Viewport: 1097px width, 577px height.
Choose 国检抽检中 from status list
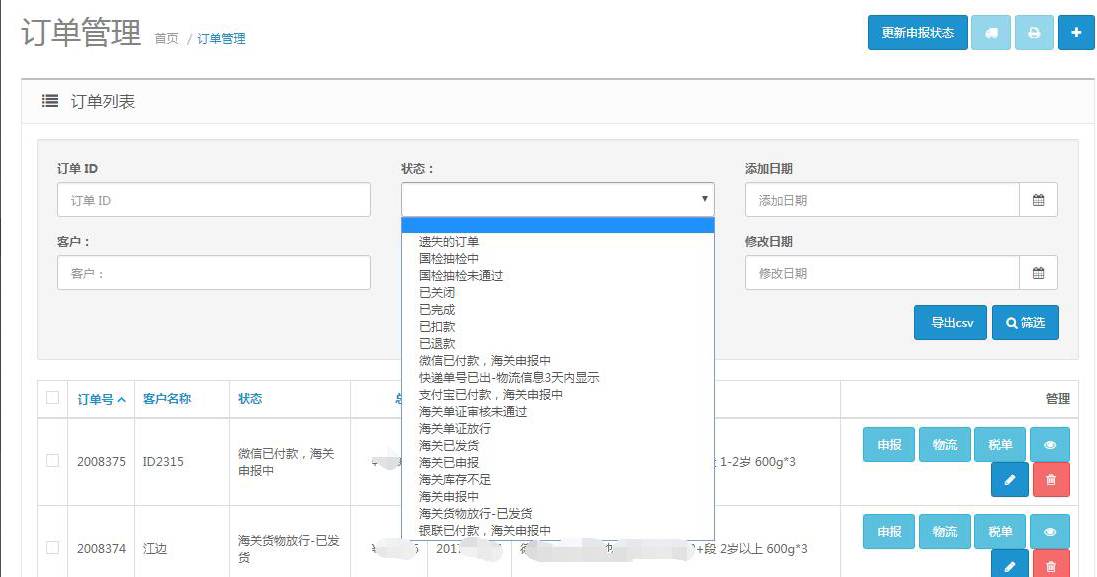(448, 259)
